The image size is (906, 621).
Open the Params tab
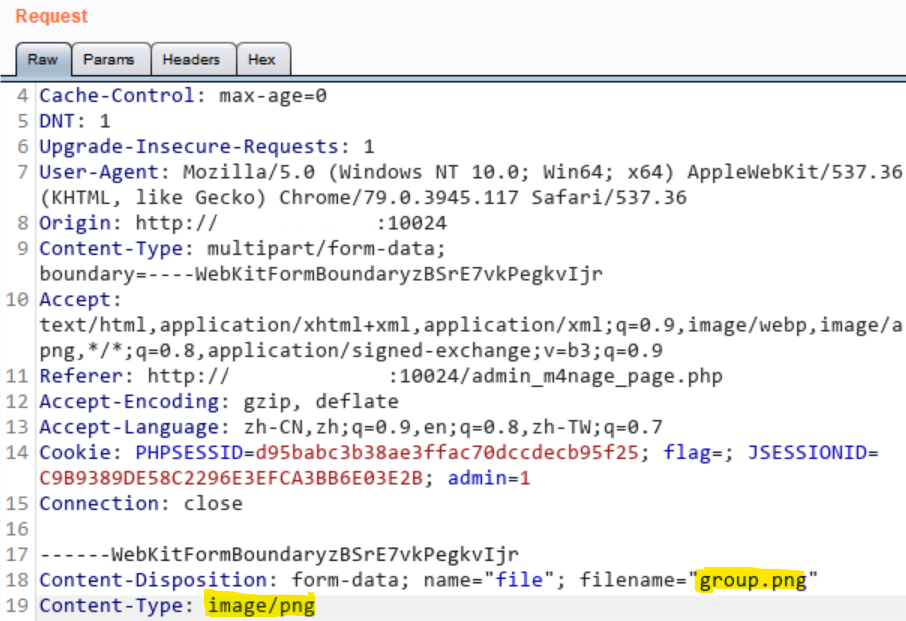[108, 60]
